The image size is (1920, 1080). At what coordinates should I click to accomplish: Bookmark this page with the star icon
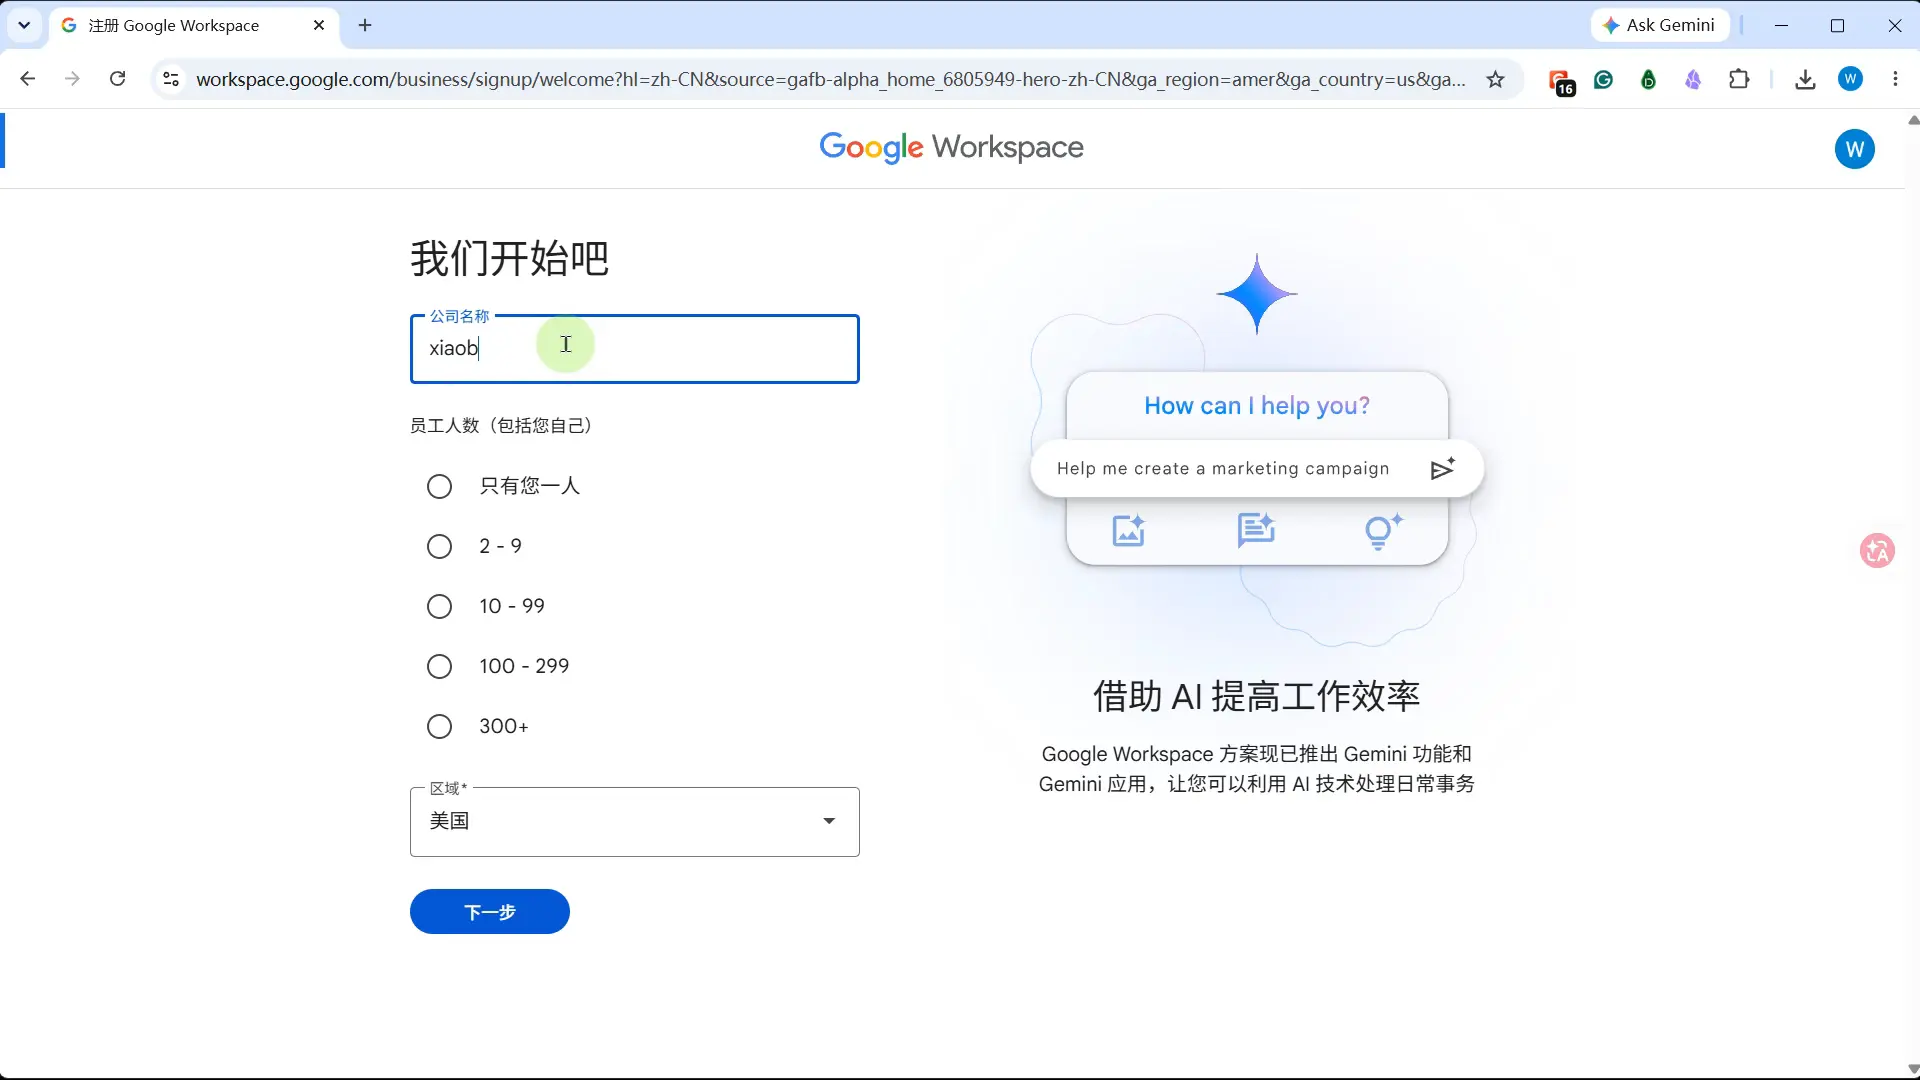pyautogui.click(x=1495, y=79)
